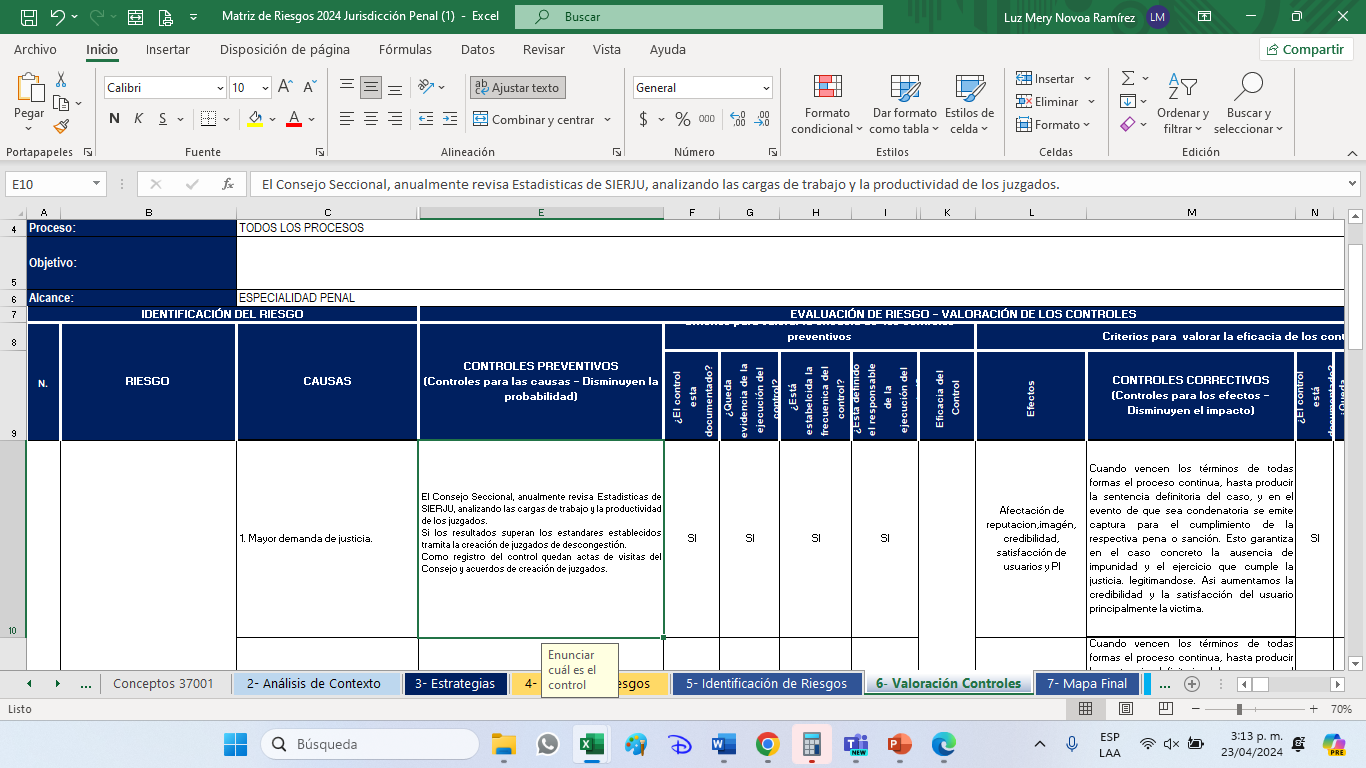1366x768 pixels.
Task: Open Formato cells dropdown
Action: tap(1055, 124)
